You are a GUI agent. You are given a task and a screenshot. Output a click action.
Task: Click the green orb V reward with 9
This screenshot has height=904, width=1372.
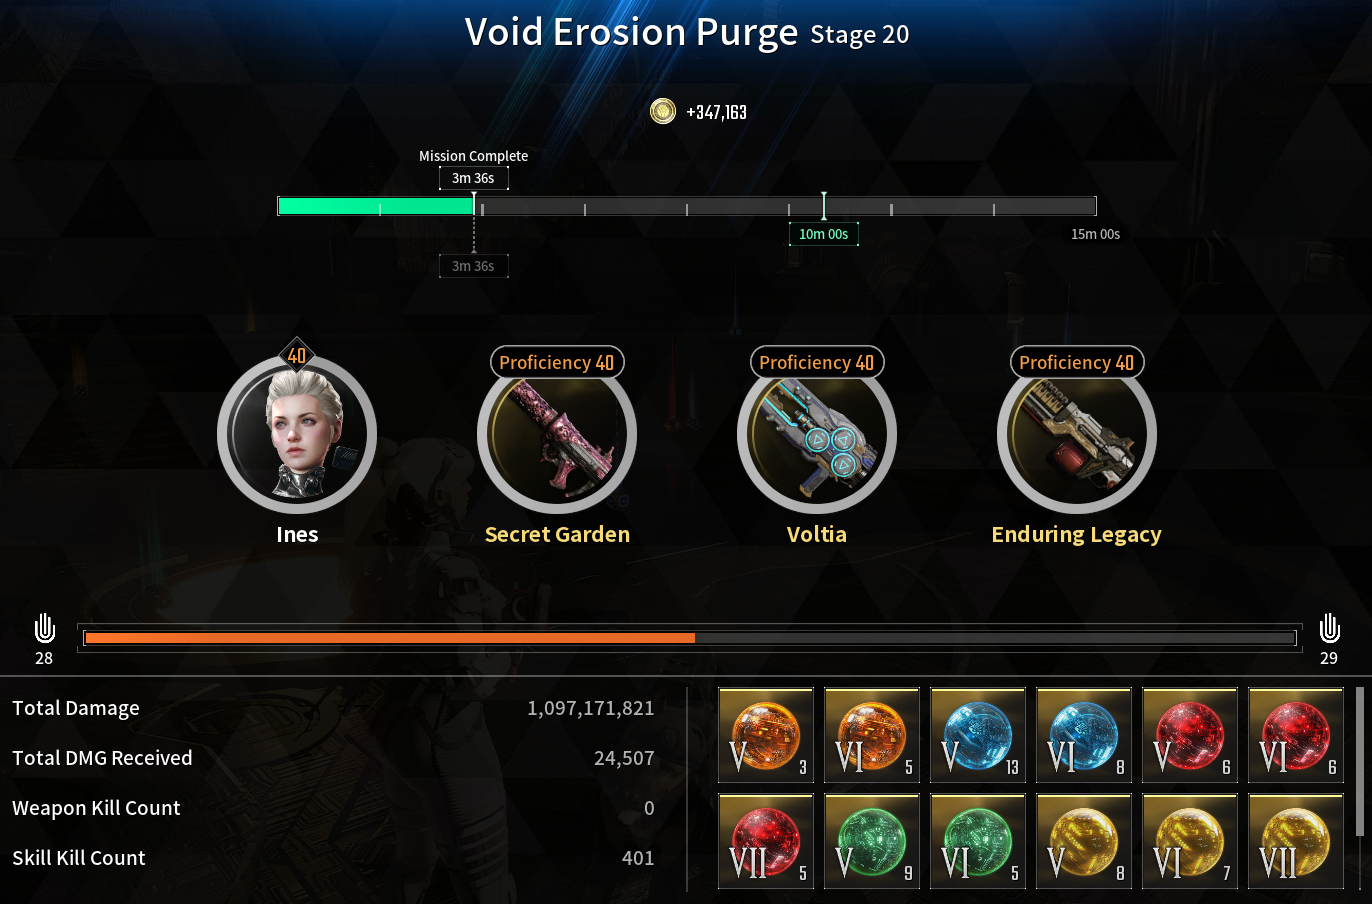[x=872, y=841]
